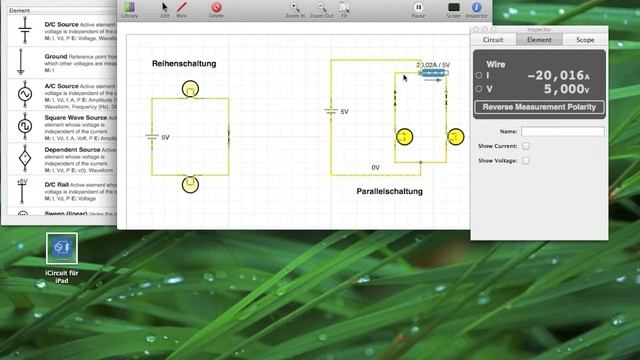The width and height of the screenshot is (640, 360).
Task: Click the Zoom In magnifier
Action: click(x=295, y=10)
